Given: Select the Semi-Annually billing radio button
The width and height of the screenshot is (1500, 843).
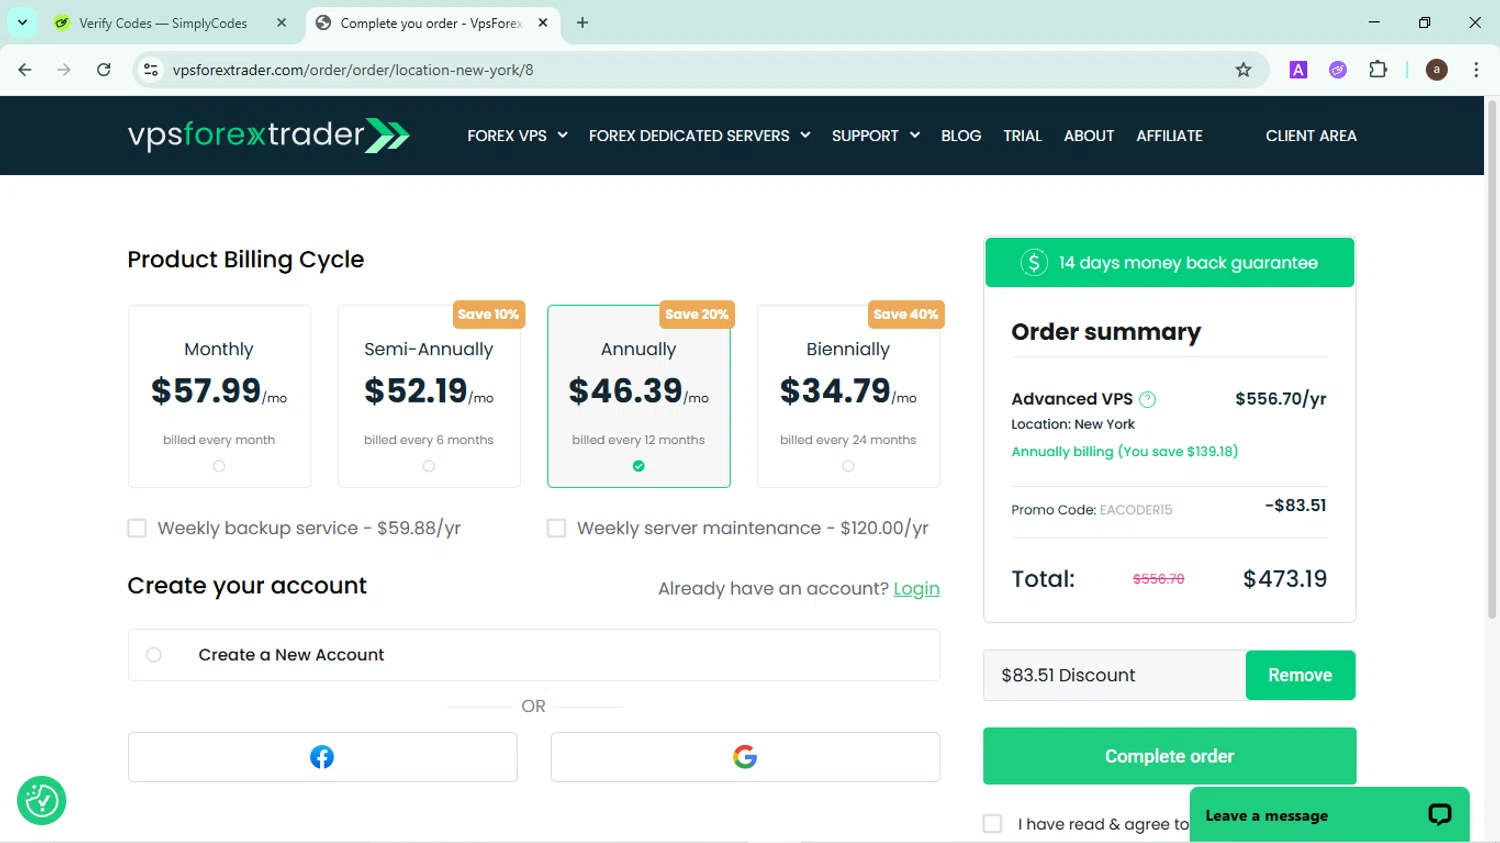Looking at the screenshot, I should pos(429,466).
